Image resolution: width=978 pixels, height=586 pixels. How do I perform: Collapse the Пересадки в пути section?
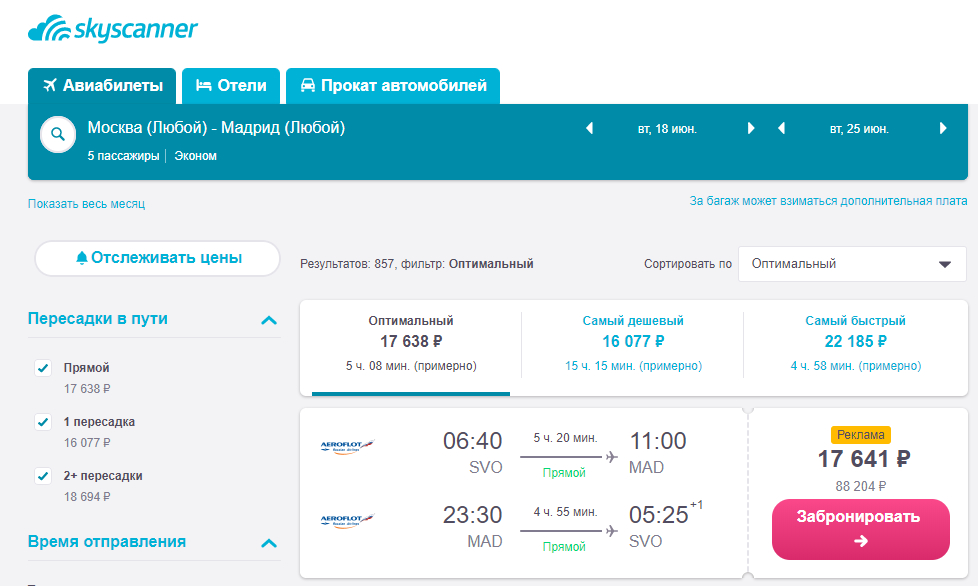[269, 320]
